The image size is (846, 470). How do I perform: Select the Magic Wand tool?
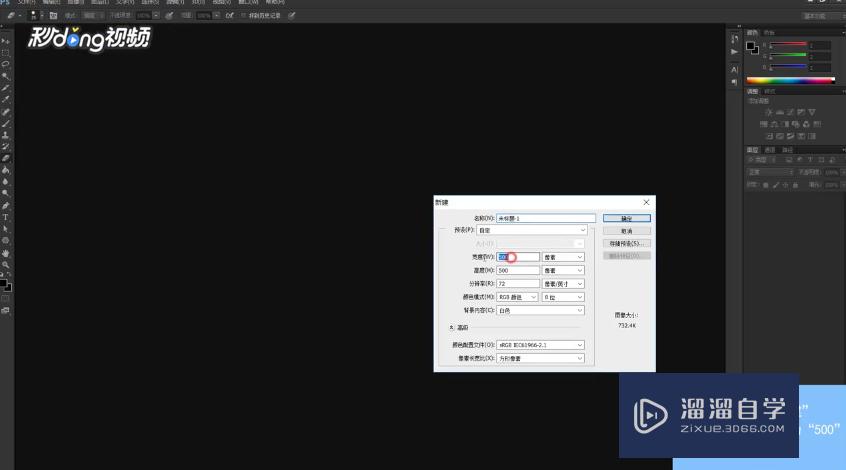coord(5,76)
